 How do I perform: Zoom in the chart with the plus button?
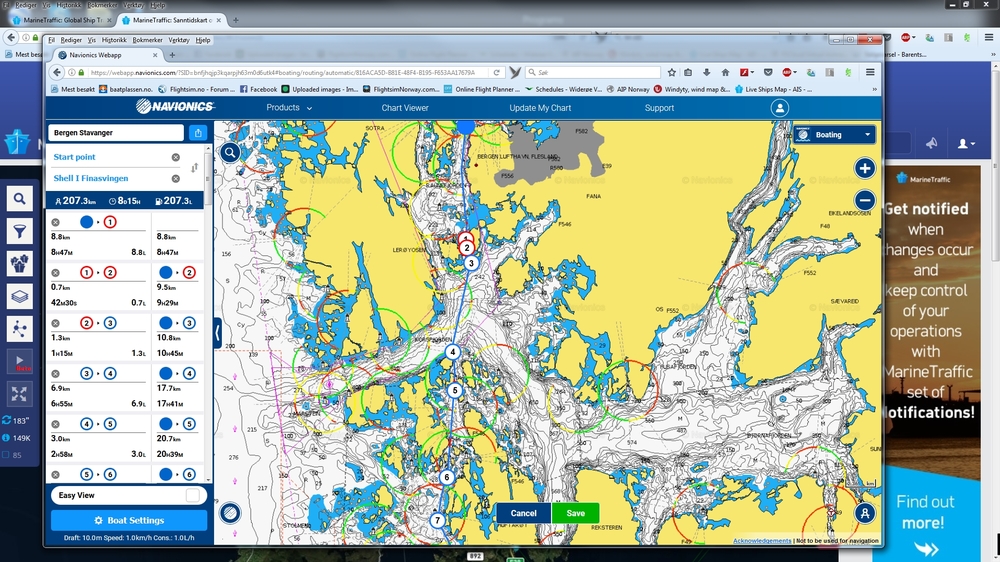pos(865,168)
